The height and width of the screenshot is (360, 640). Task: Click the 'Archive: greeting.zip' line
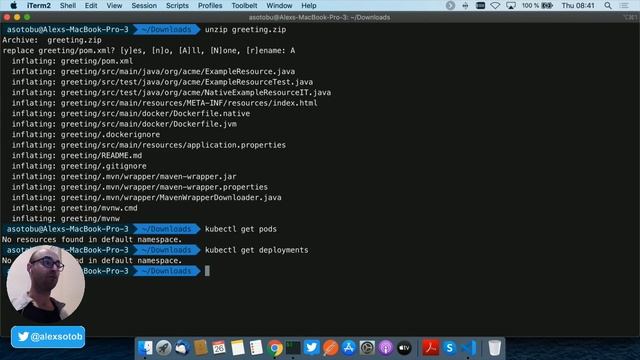[x=52, y=40]
